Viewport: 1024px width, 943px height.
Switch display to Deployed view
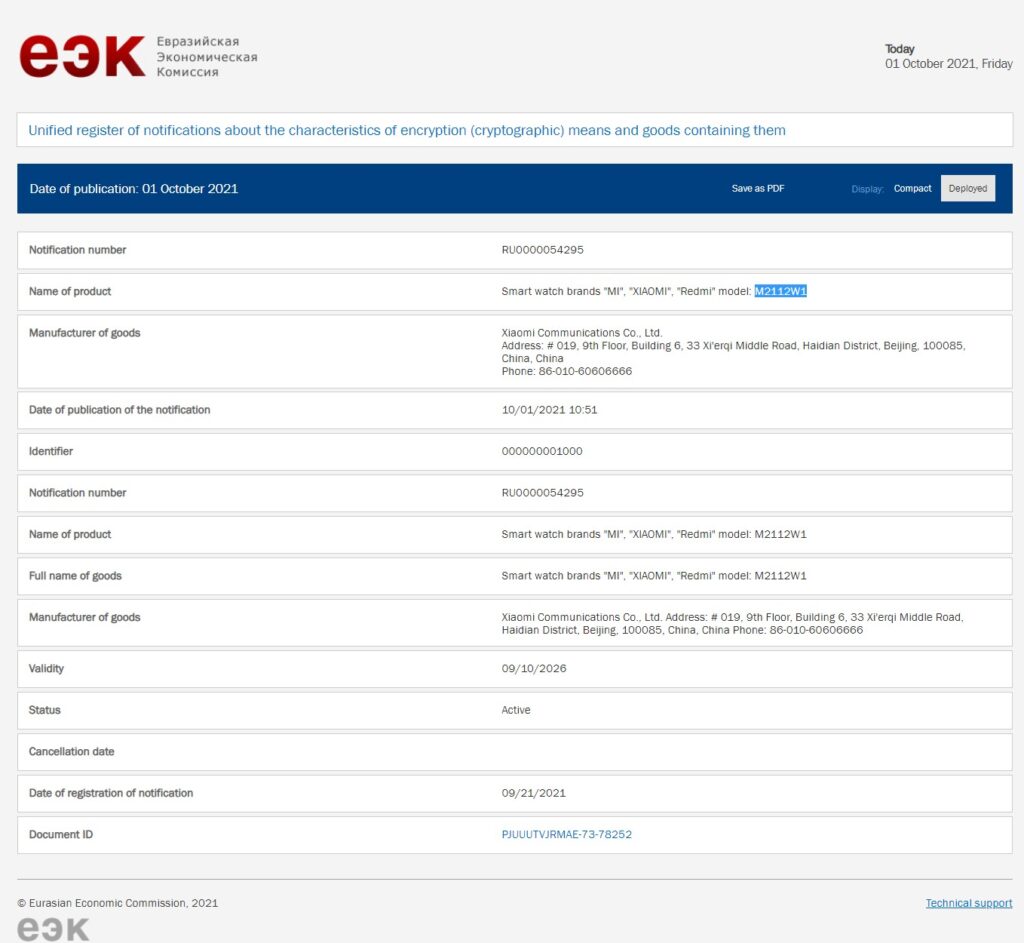pyautogui.click(x=967, y=188)
